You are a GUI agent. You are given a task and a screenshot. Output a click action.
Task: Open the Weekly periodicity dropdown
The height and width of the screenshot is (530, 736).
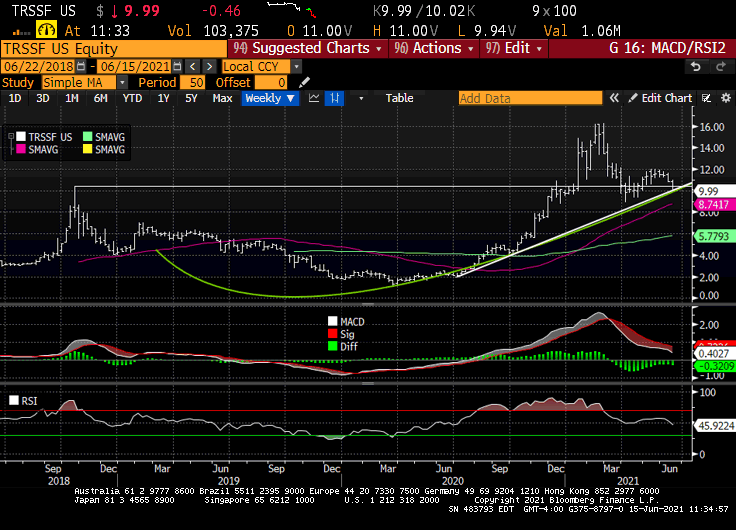pyautogui.click(x=270, y=98)
